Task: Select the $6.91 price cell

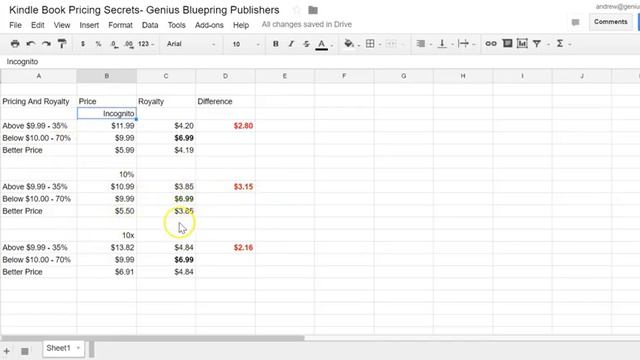Action: [107, 272]
